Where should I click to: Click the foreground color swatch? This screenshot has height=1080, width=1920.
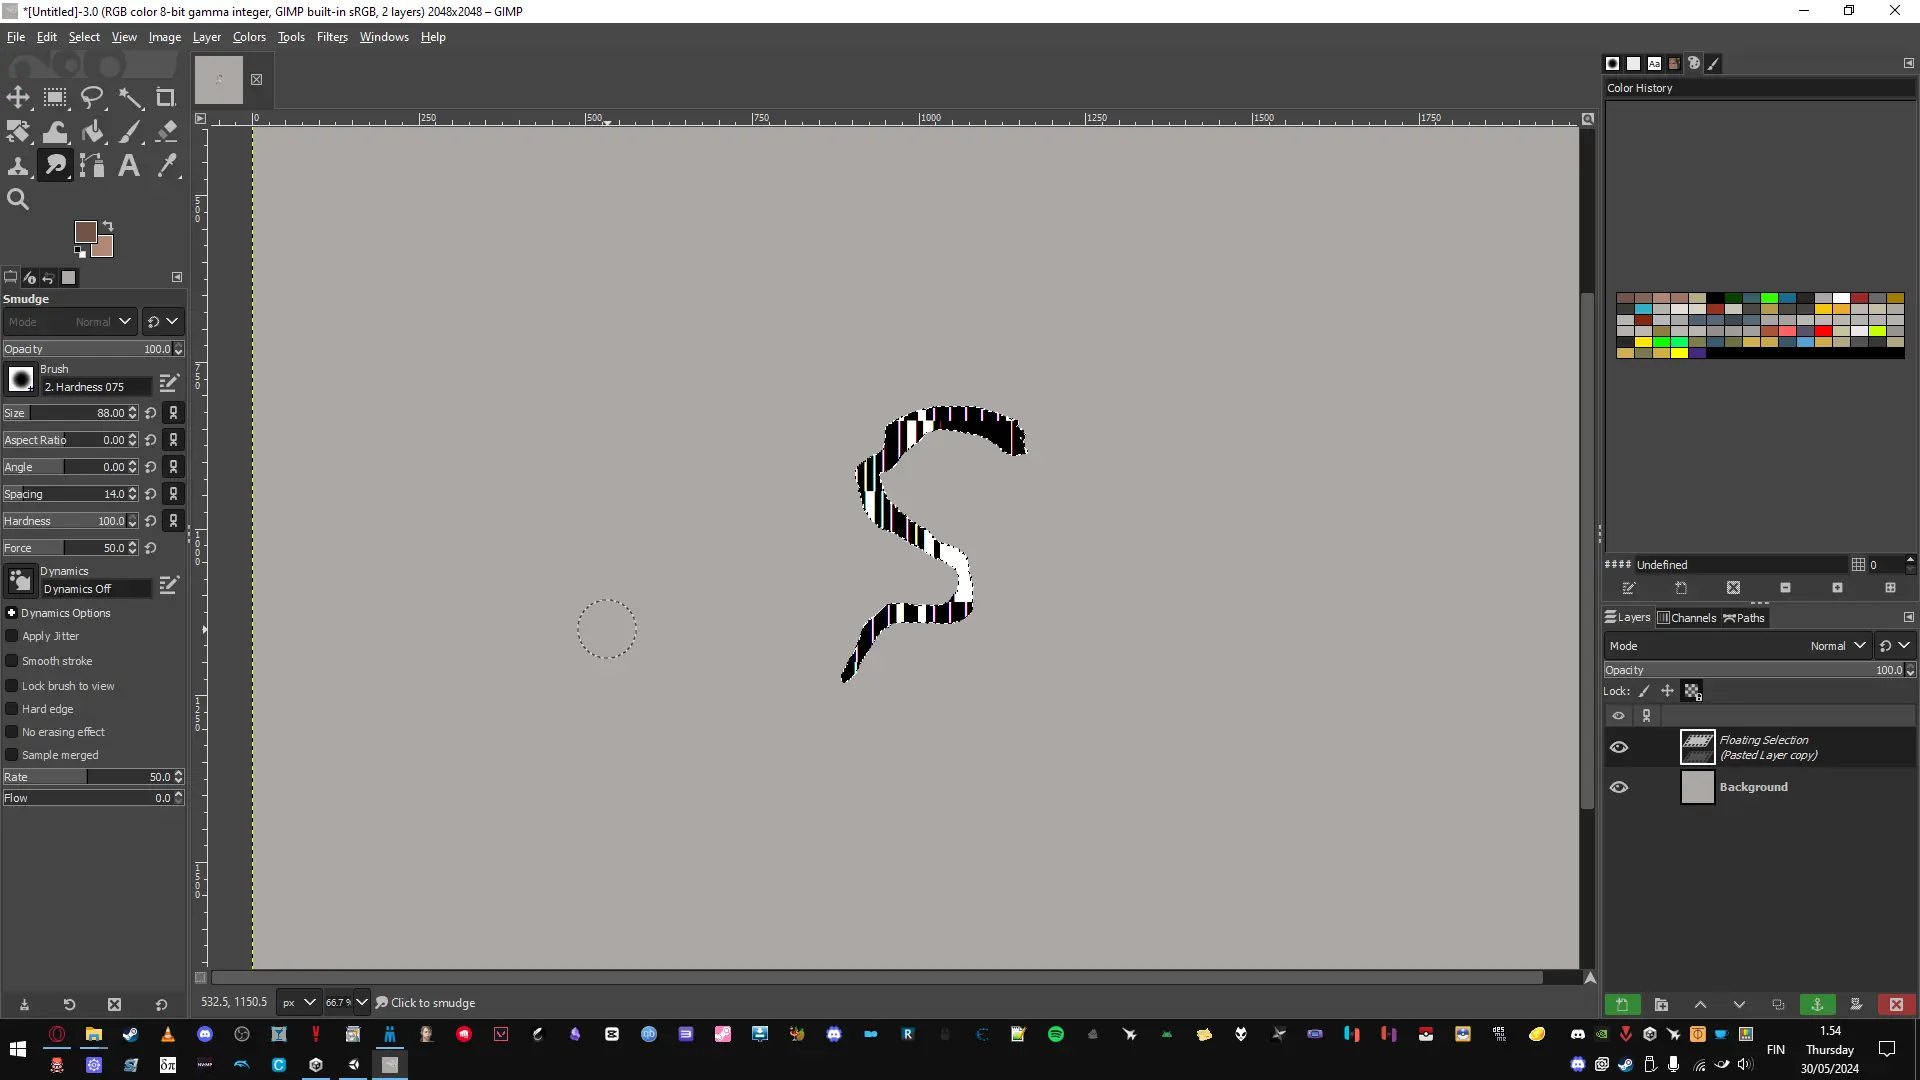pos(84,231)
